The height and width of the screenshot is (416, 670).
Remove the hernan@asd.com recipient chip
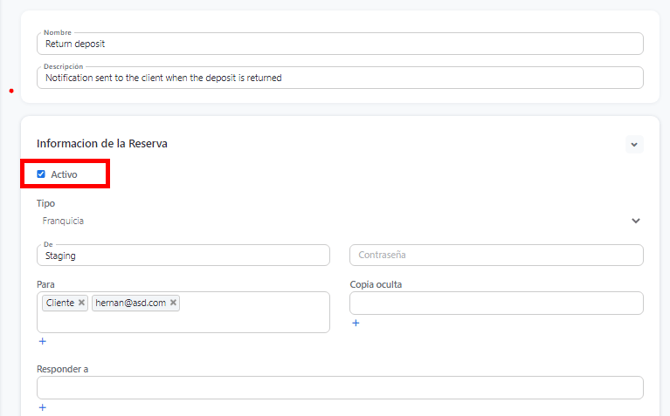click(173, 303)
